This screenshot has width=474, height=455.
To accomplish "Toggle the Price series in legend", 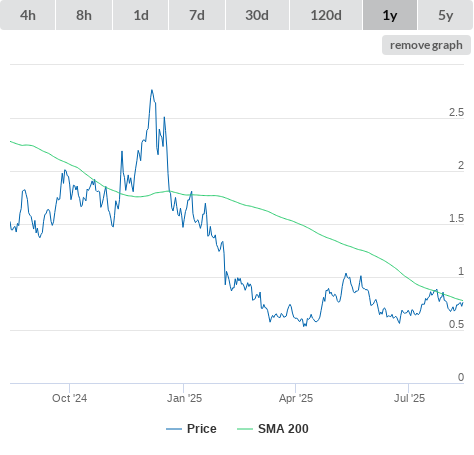I will point(191,429).
